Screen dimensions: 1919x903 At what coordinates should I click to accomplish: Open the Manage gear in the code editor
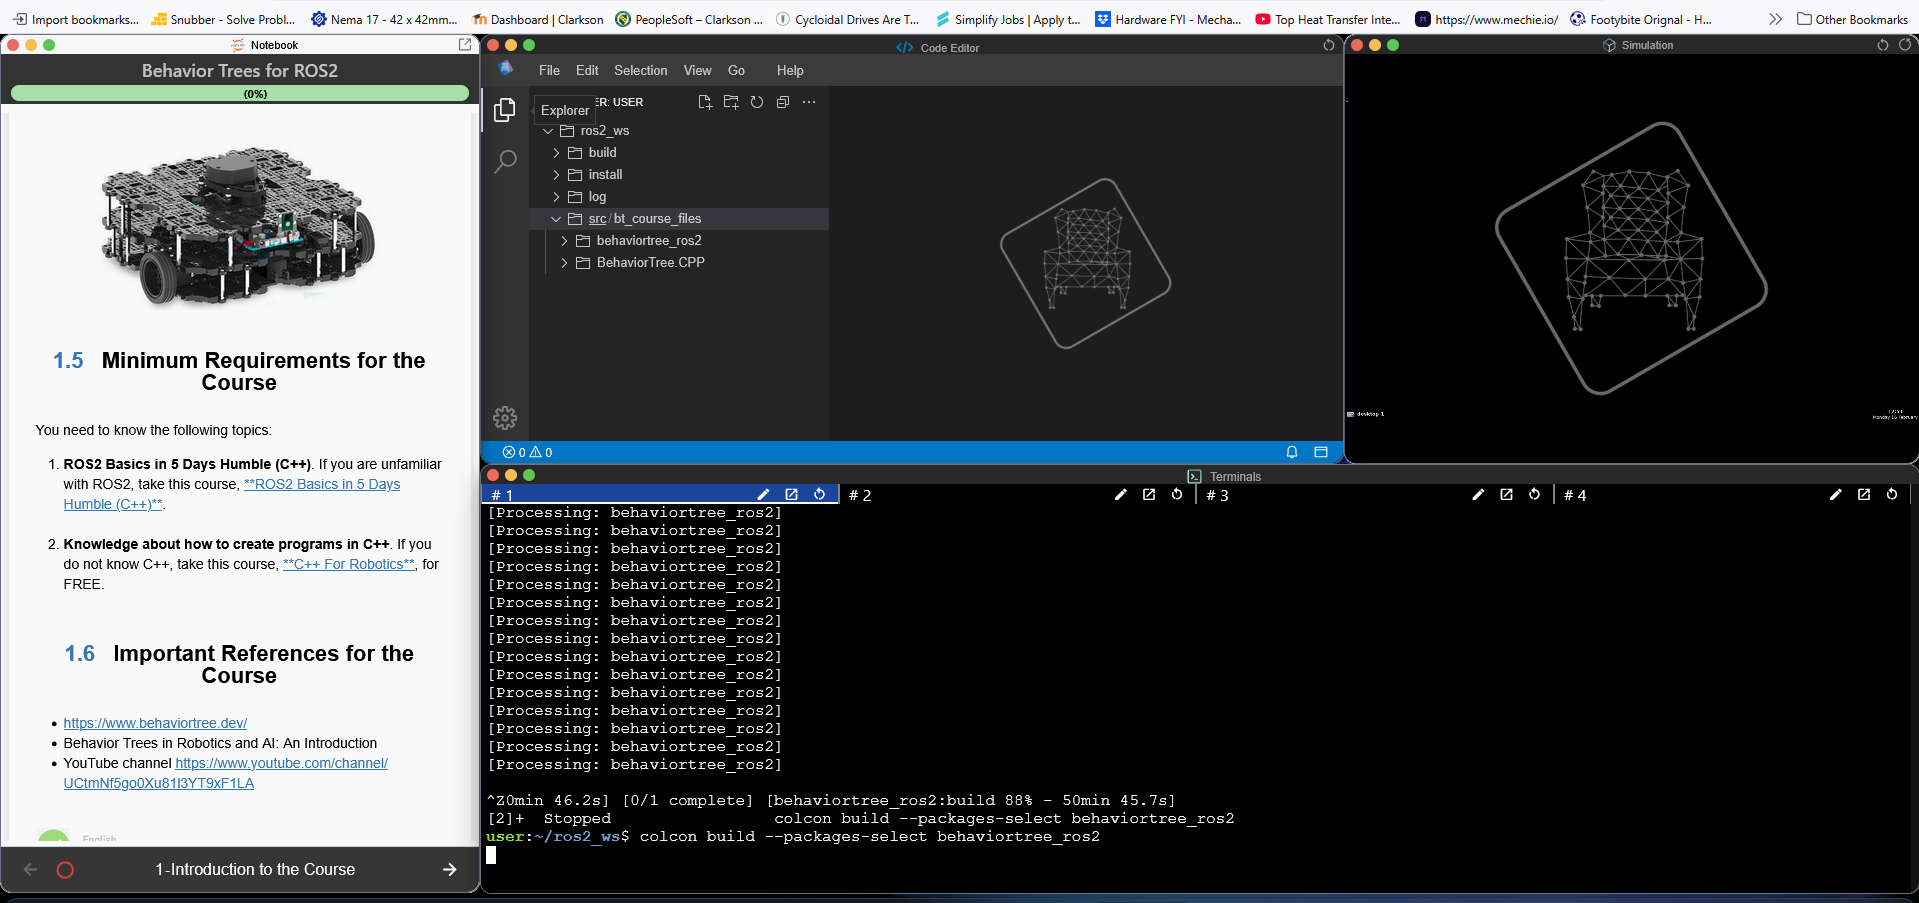(x=505, y=417)
